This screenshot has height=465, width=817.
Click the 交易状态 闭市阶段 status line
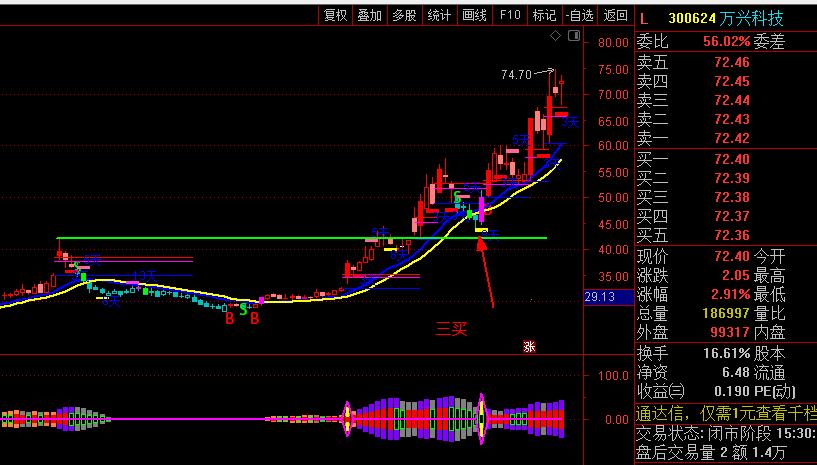pos(725,434)
